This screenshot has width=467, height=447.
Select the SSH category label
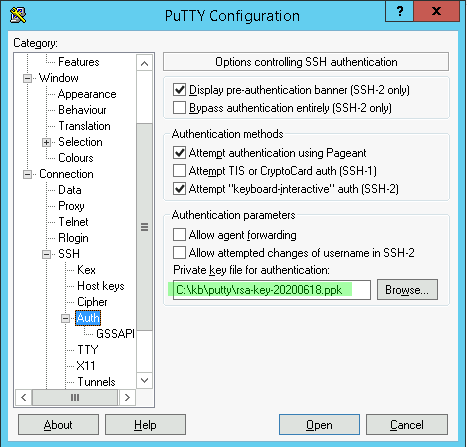point(69,254)
